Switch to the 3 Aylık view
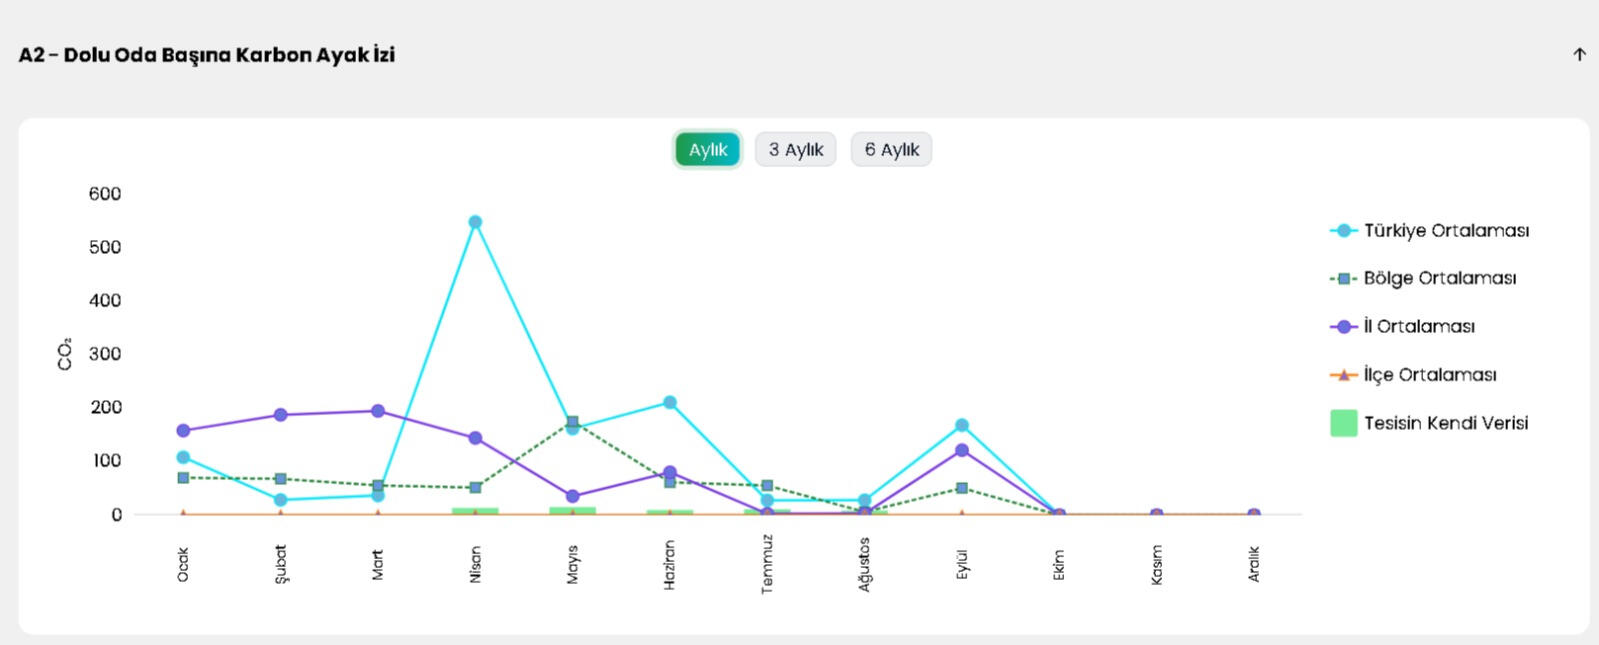 click(795, 150)
